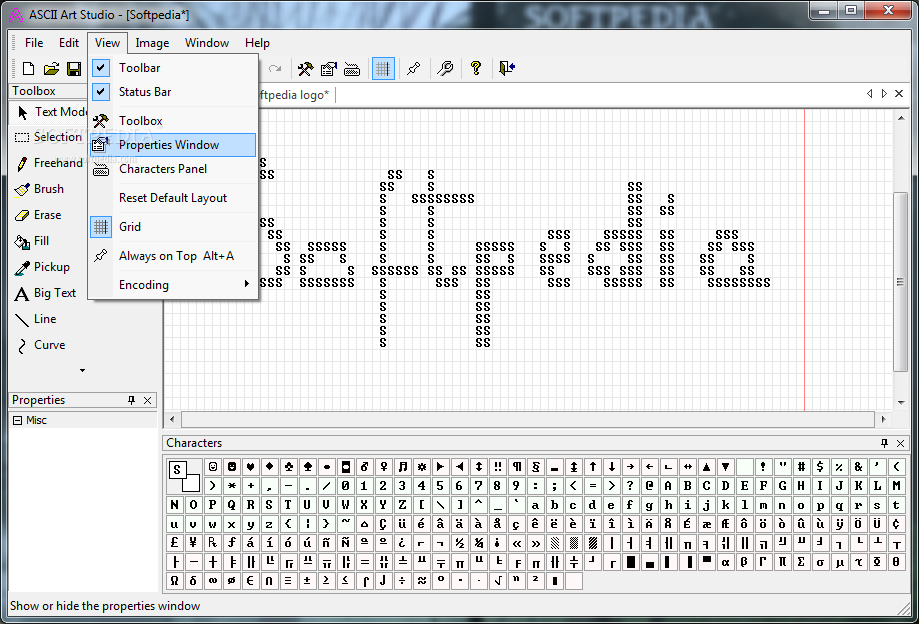Click the Properties Window icon in toolbar
The image size is (919, 624).
pos(329,69)
